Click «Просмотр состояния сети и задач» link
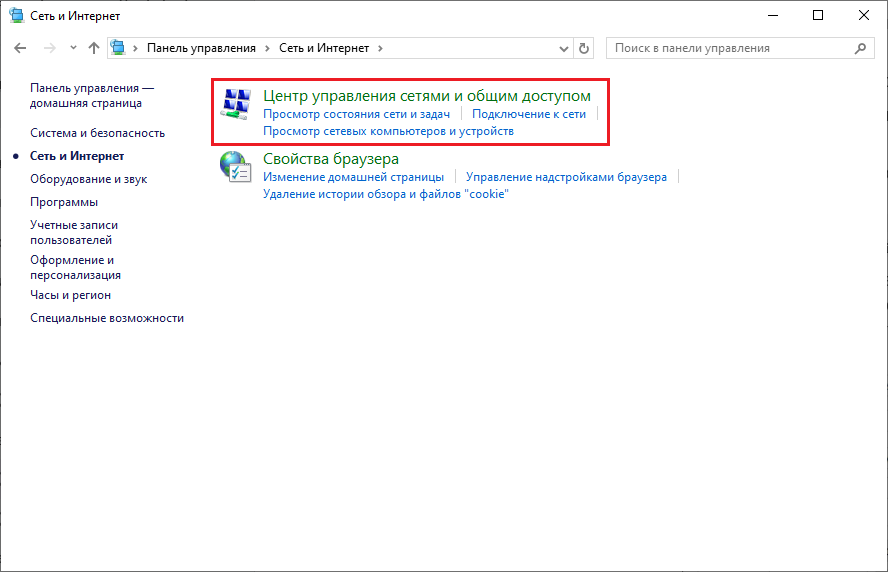Image resolution: width=888 pixels, height=572 pixels. pos(356,114)
